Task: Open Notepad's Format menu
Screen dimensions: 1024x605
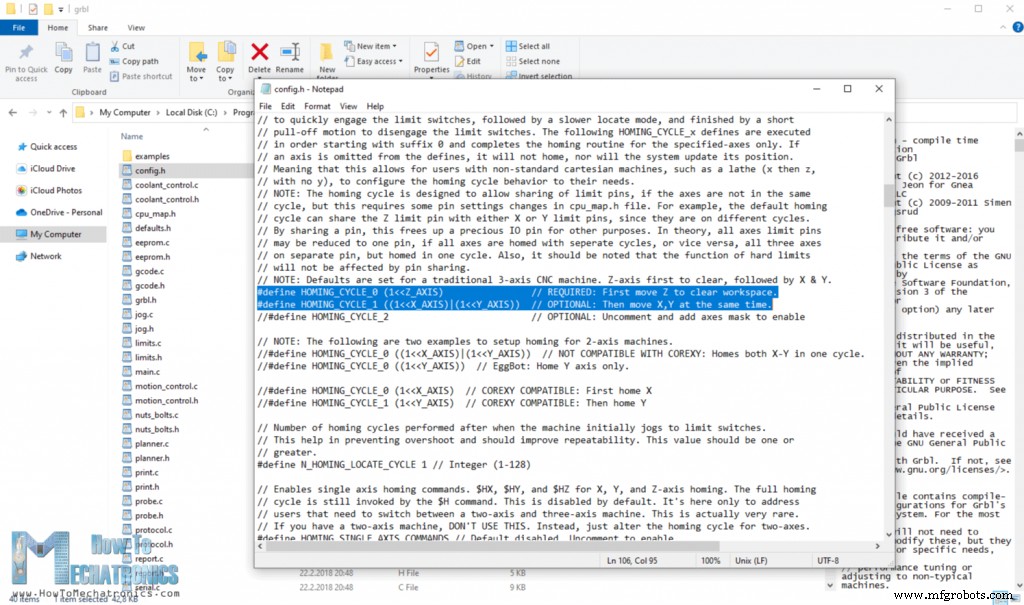Action: 317,106
